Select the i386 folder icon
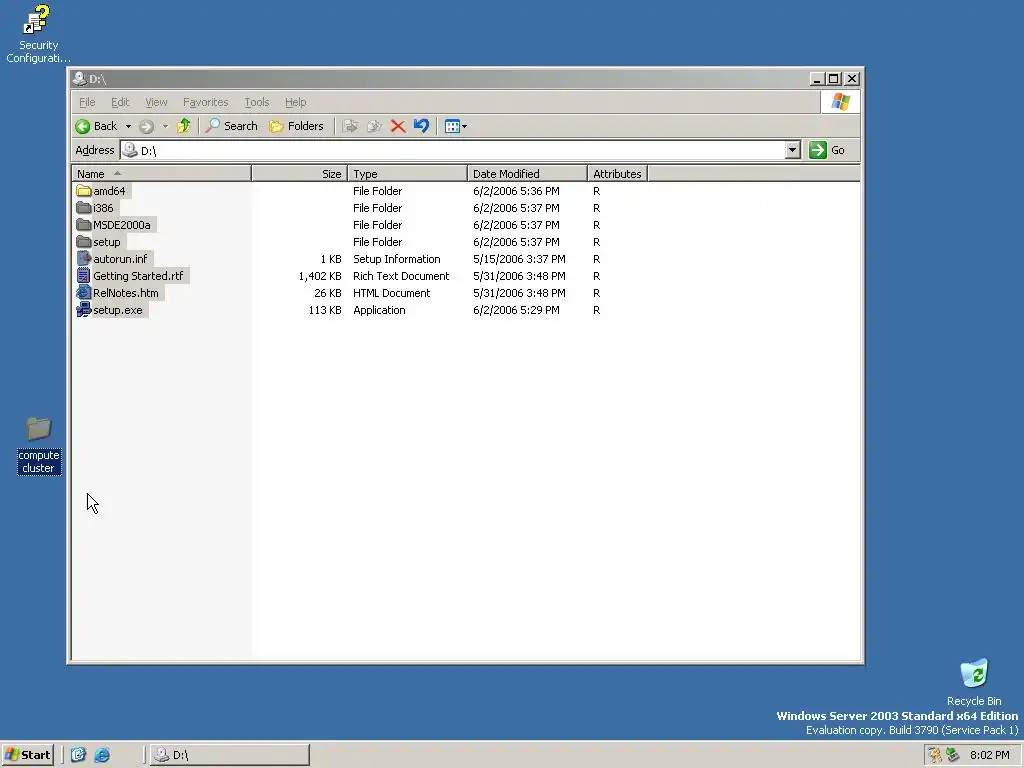 [x=84, y=208]
